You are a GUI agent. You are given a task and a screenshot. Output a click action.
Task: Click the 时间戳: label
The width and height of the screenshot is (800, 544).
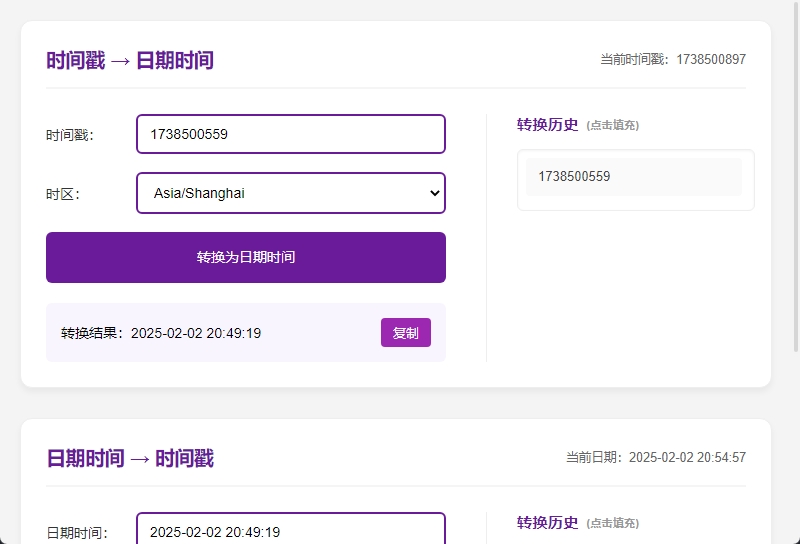70,135
